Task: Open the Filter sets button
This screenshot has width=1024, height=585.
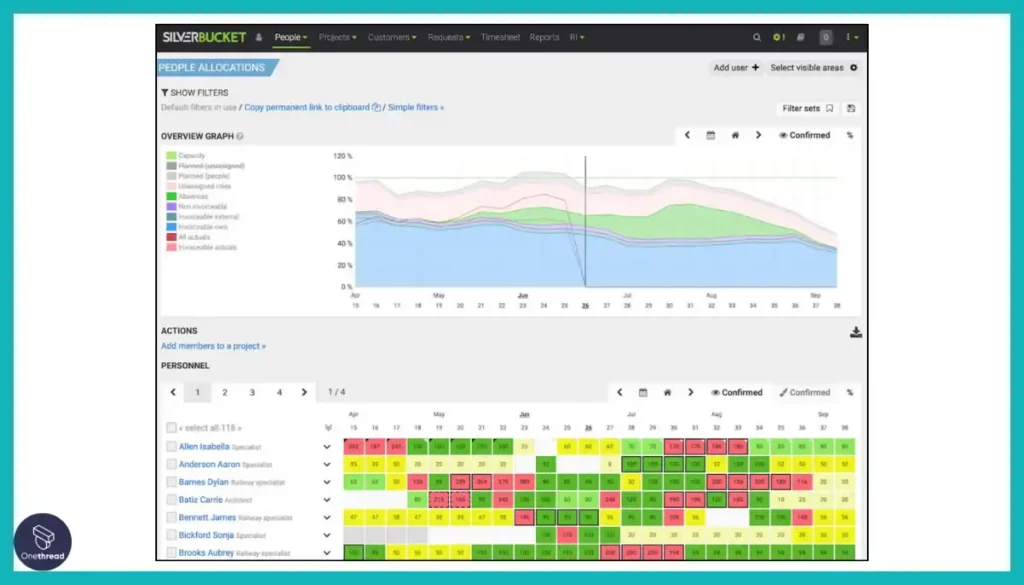Action: point(808,108)
